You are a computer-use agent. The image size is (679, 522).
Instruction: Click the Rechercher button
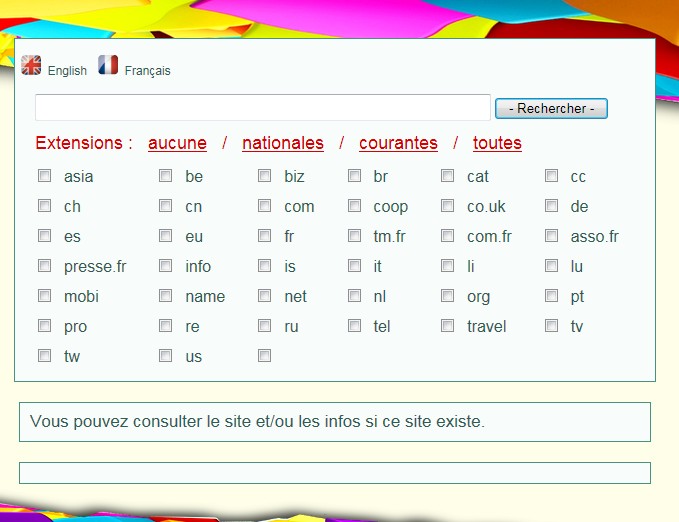[551, 108]
